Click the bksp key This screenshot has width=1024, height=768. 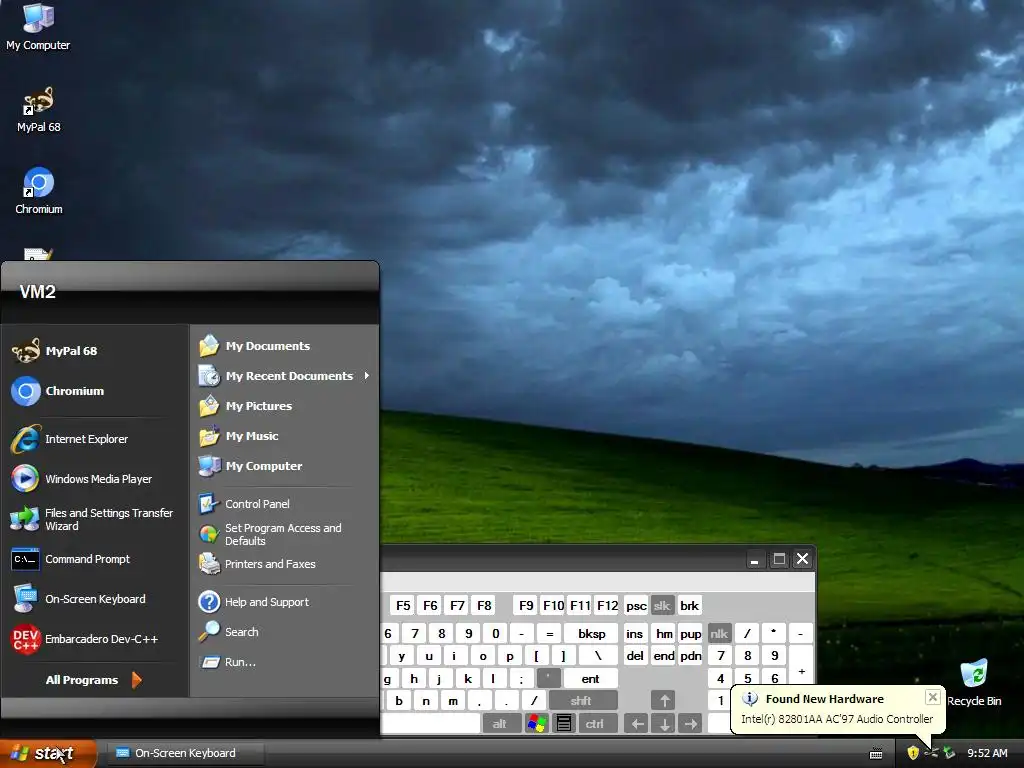tap(592, 633)
